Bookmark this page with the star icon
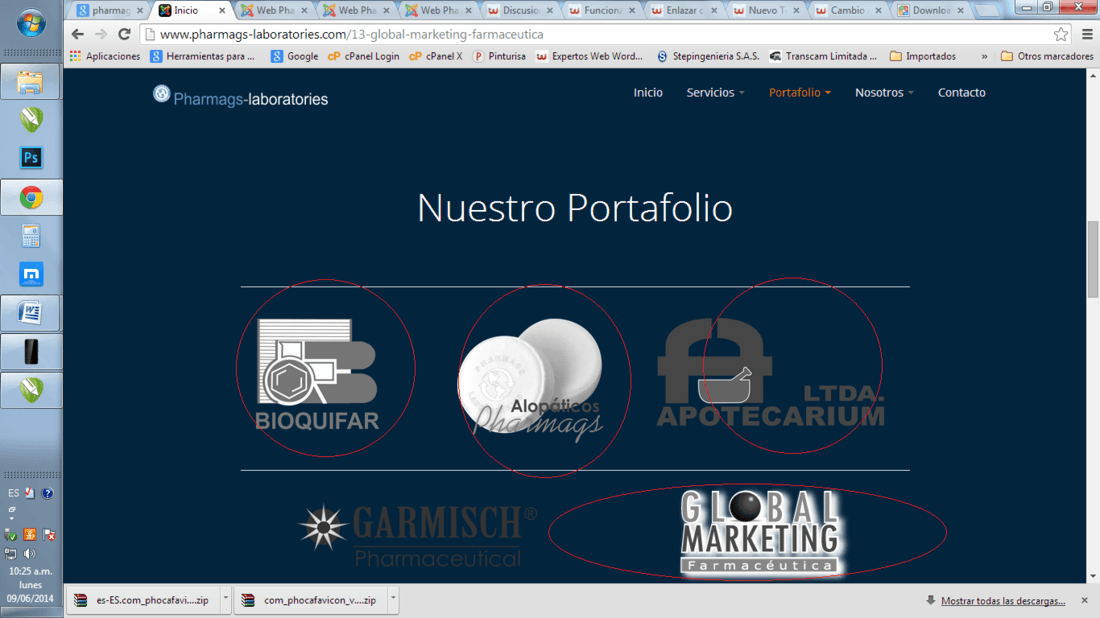Viewport: 1100px width, 618px height. tap(1061, 34)
